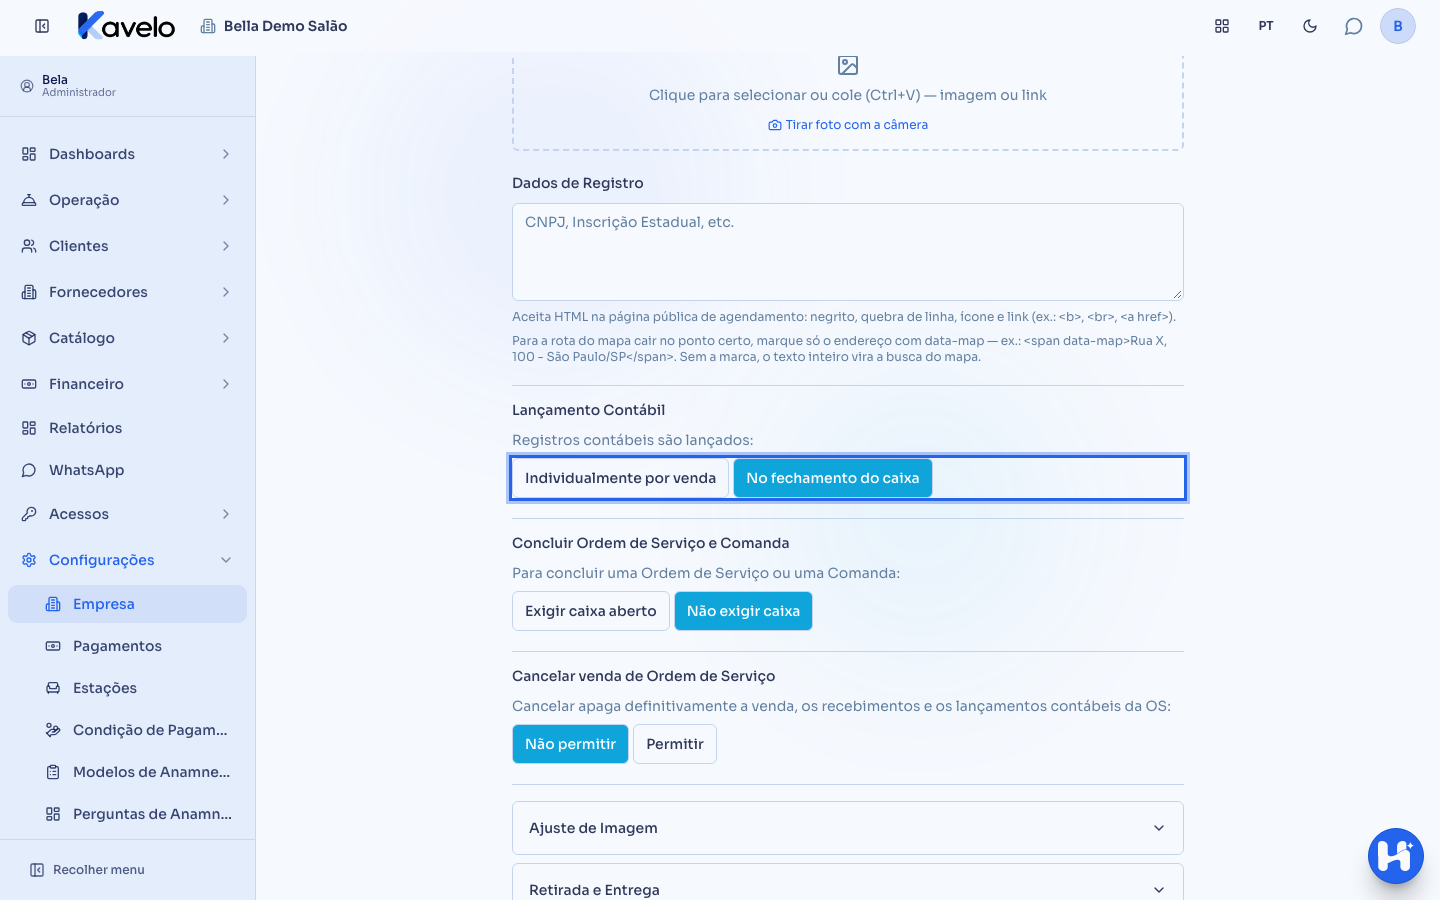Open the Pagamentos settings page
1440x900 pixels.
pyautogui.click(x=127, y=646)
